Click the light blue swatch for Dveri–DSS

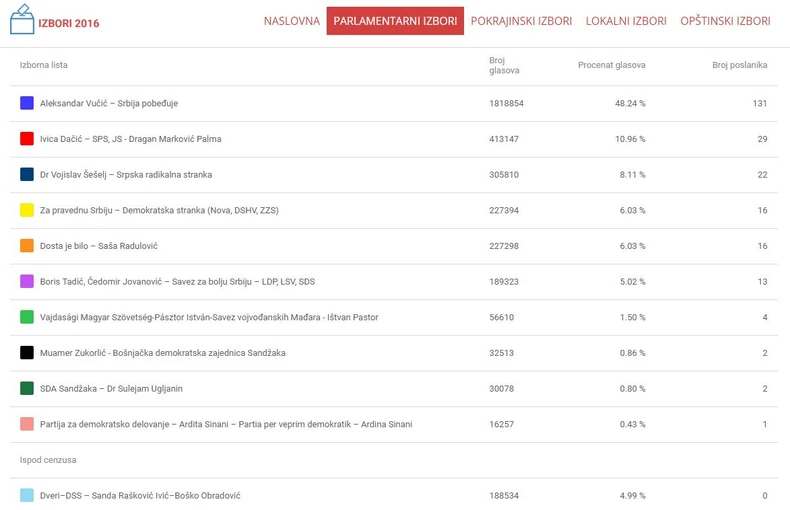tap(27, 495)
